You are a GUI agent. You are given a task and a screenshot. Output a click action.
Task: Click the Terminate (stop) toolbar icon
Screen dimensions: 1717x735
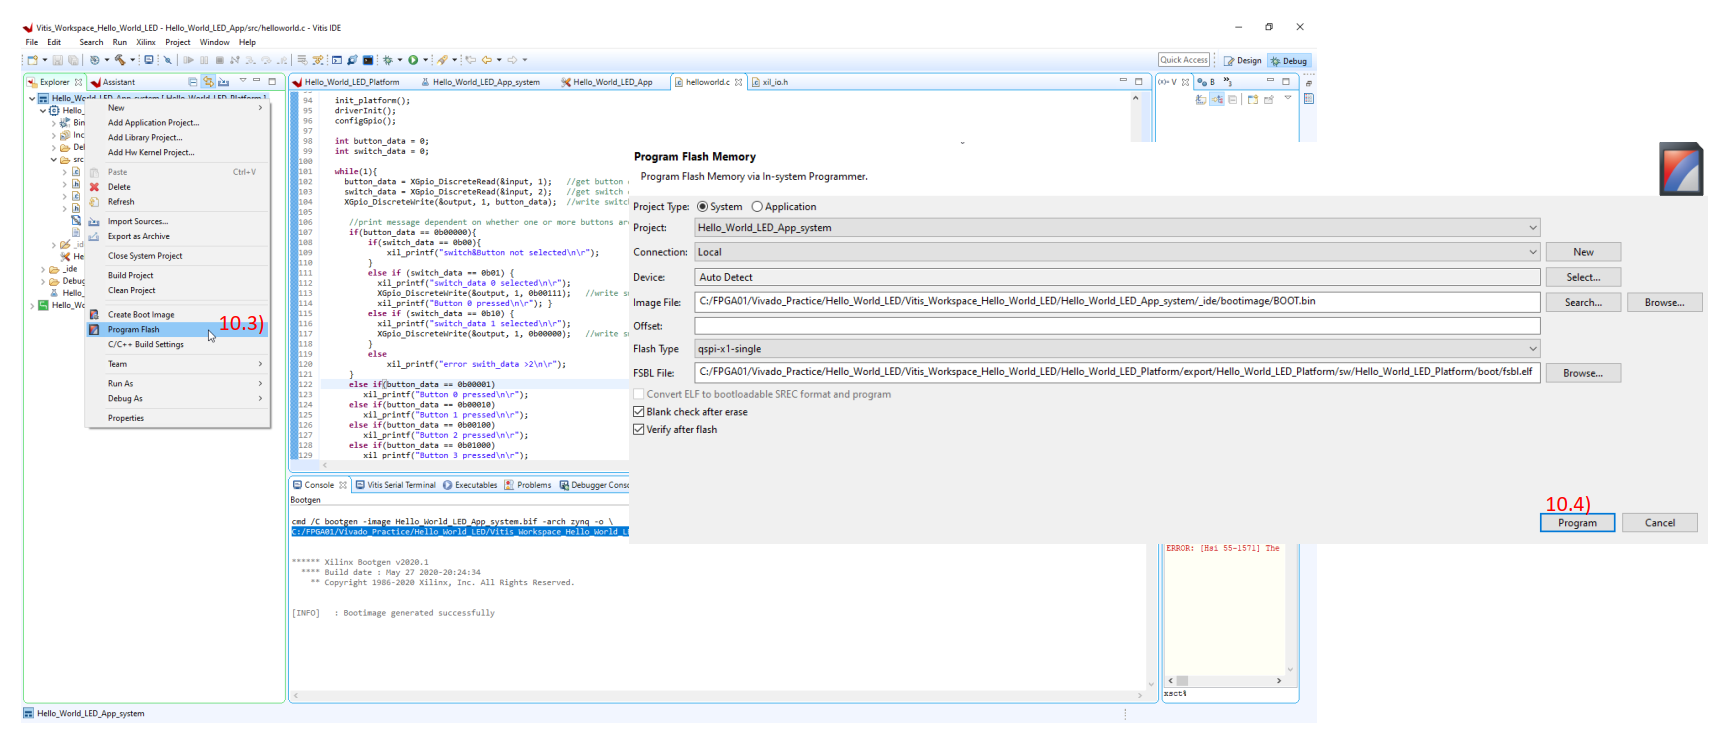point(220,60)
